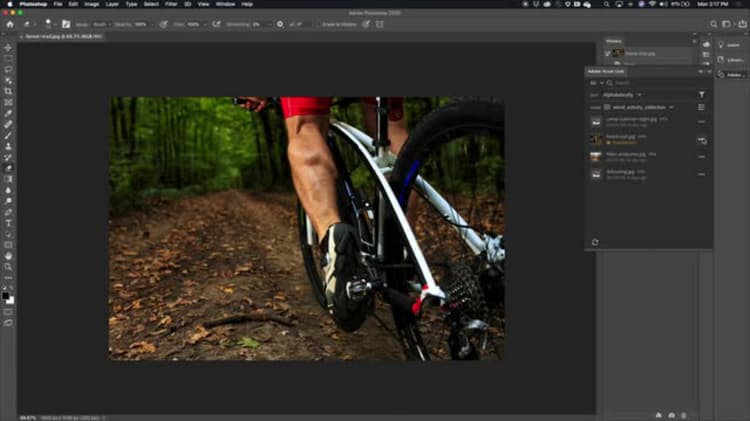
Task: Select the Rectangular Marquee tool
Action: tap(8, 59)
